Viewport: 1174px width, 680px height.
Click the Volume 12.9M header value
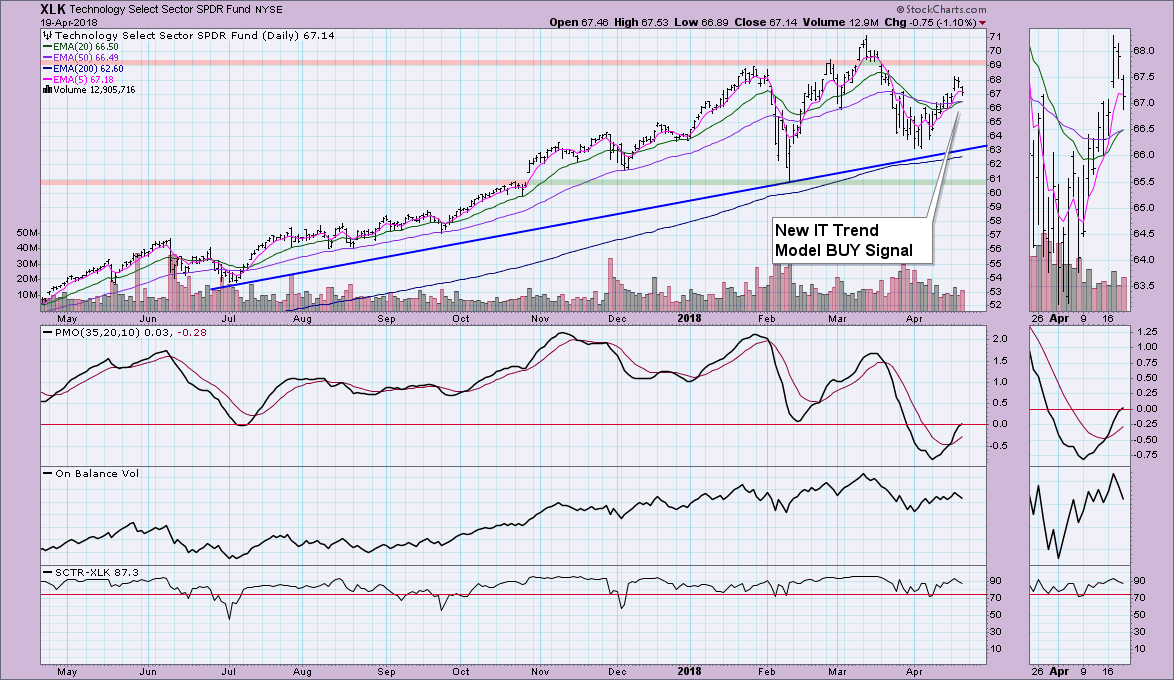[x=842, y=22]
